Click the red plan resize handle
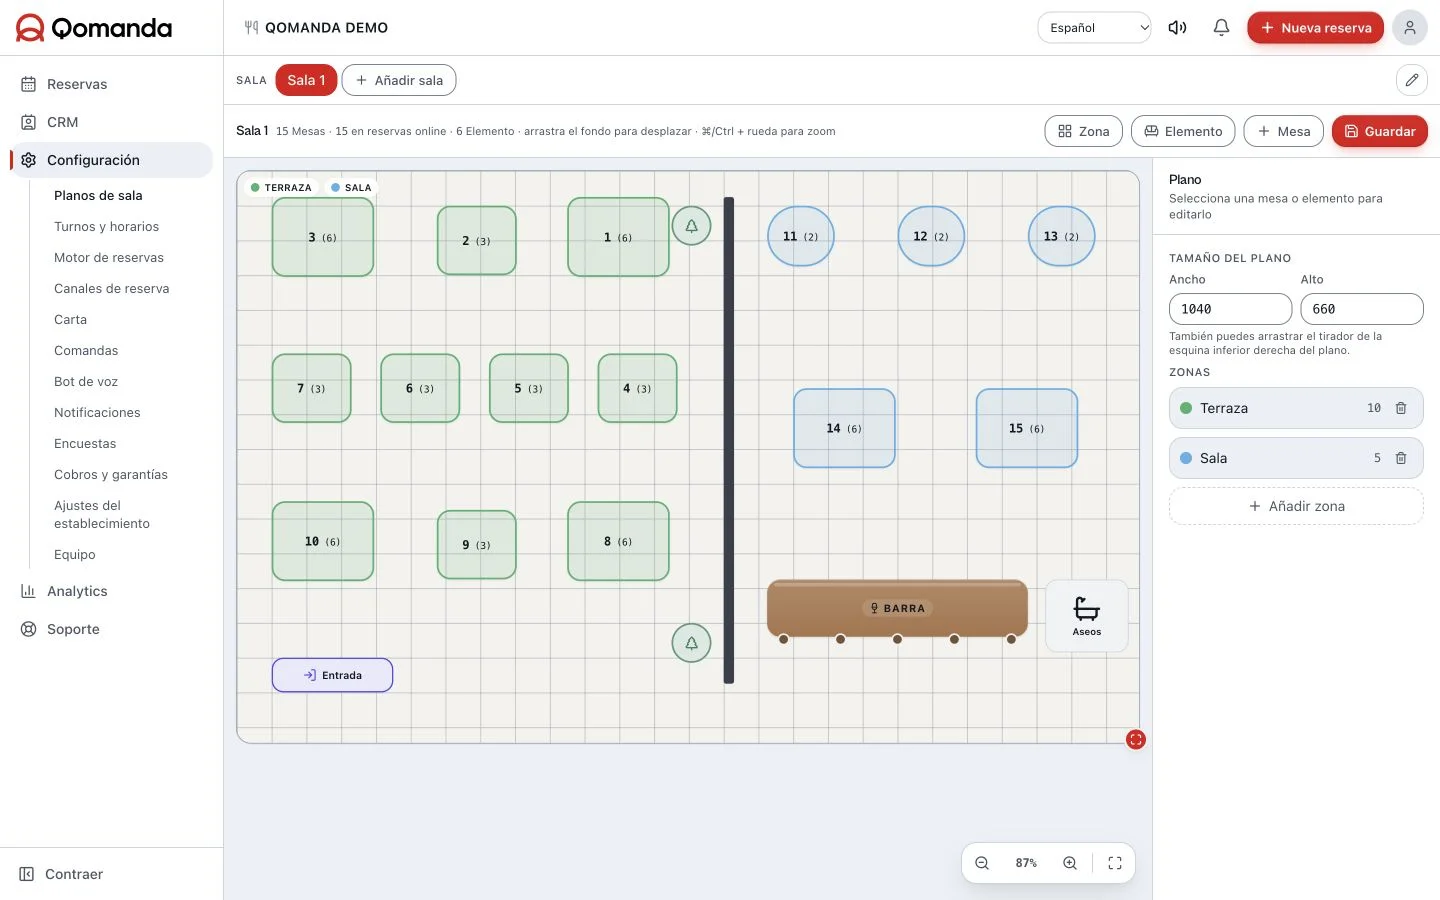Image resolution: width=1440 pixels, height=900 pixels. click(x=1136, y=740)
